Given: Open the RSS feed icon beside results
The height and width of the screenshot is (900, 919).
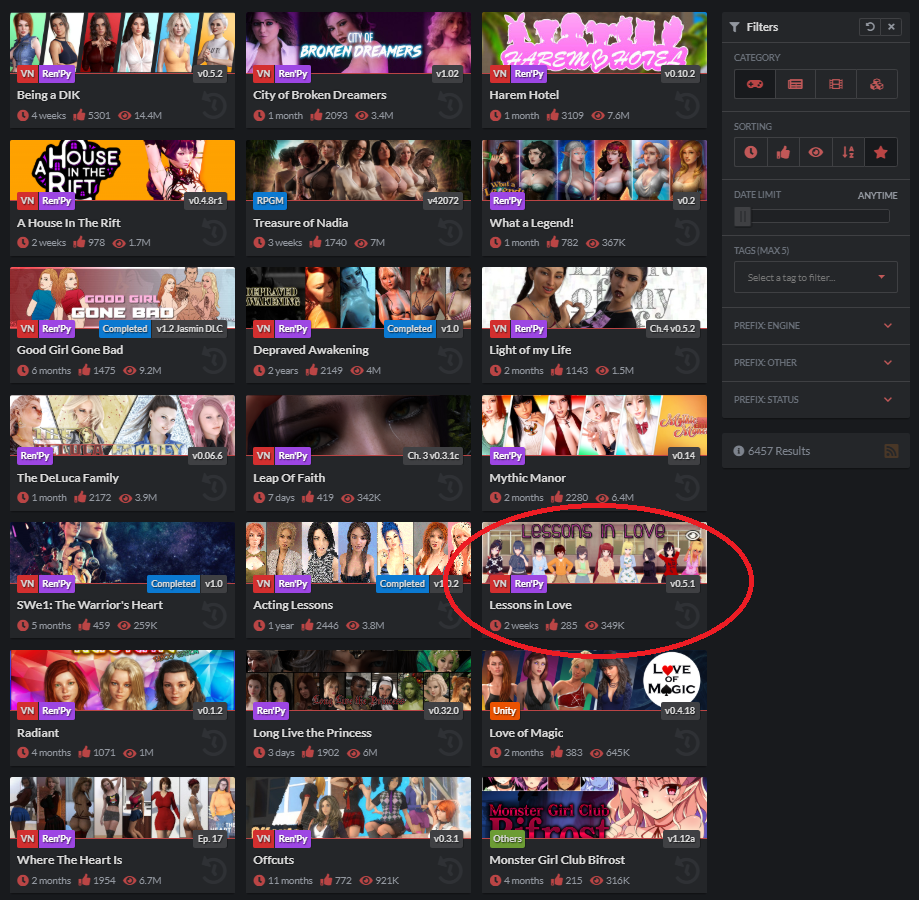Looking at the screenshot, I should tap(891, 451).
